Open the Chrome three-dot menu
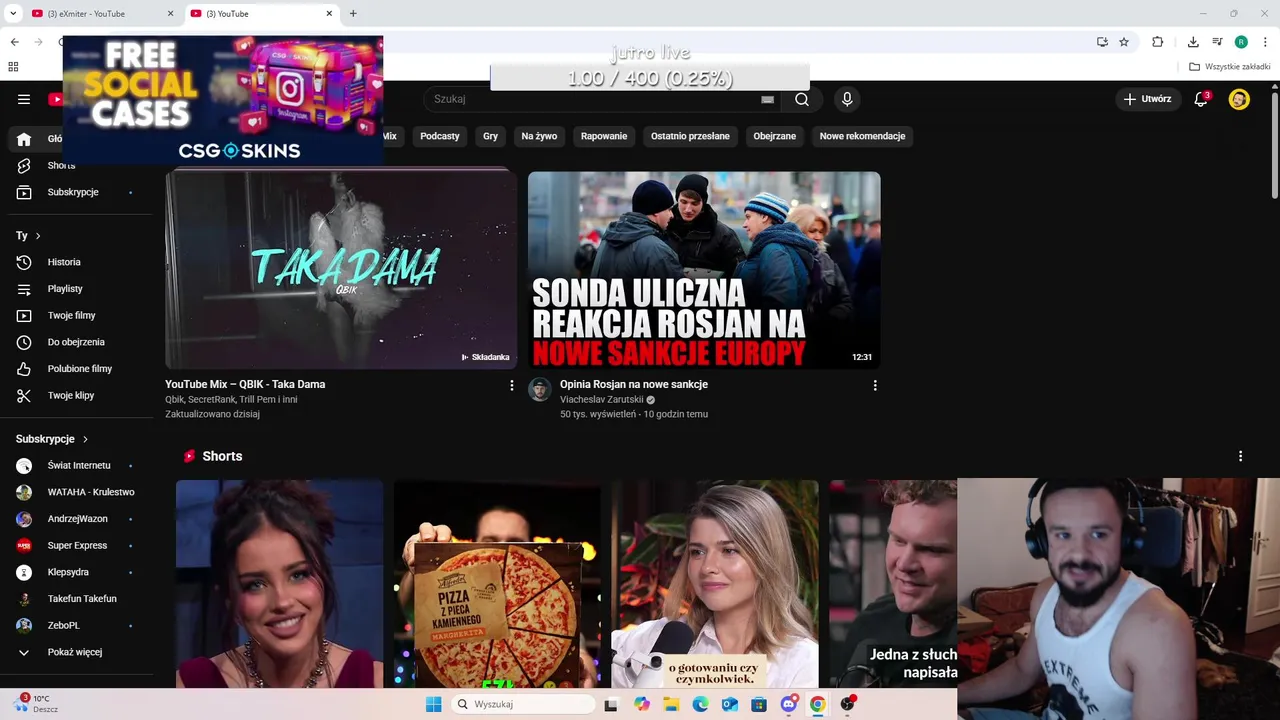The width and height of the screenshot is (1280, 720). click(1265, 42)
